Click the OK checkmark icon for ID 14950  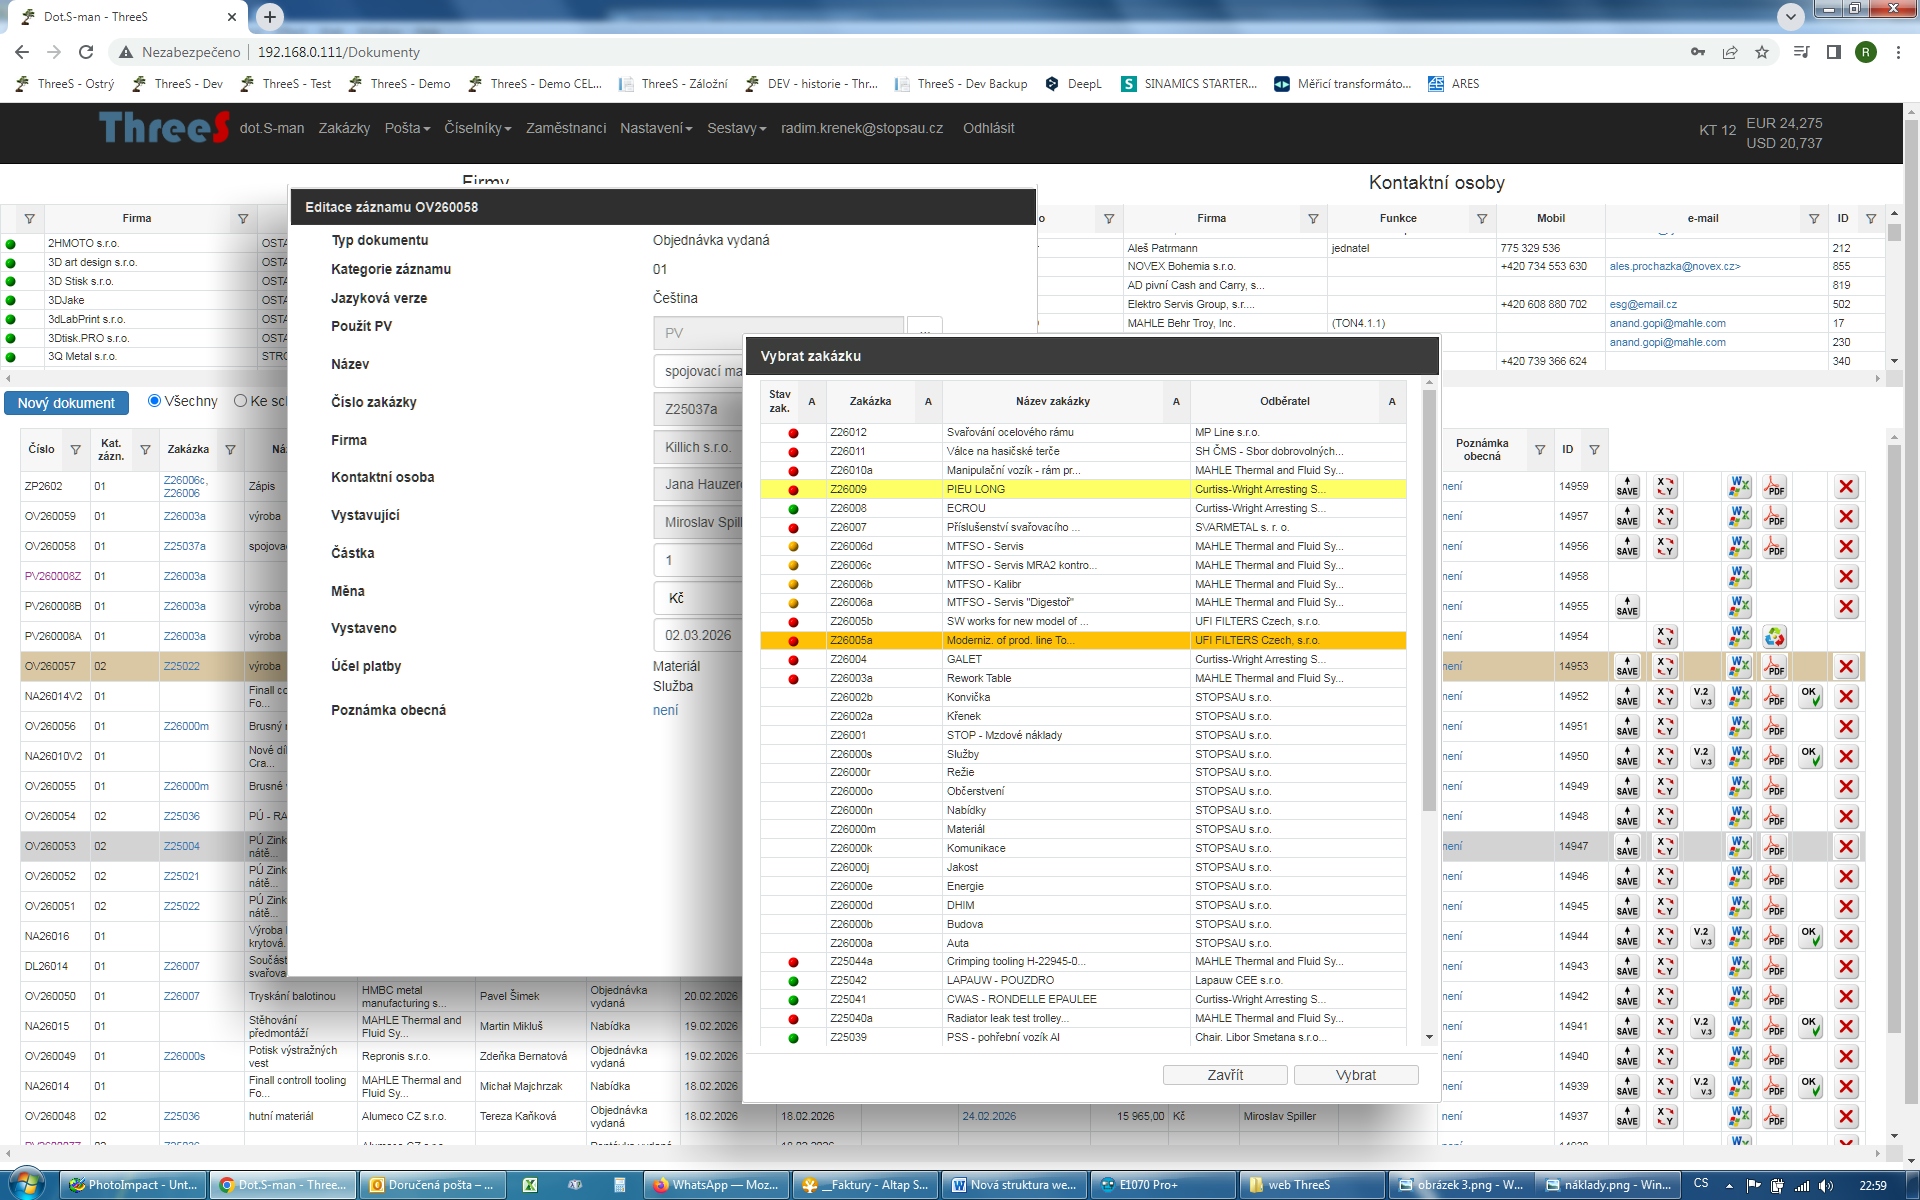[1810, 757]
